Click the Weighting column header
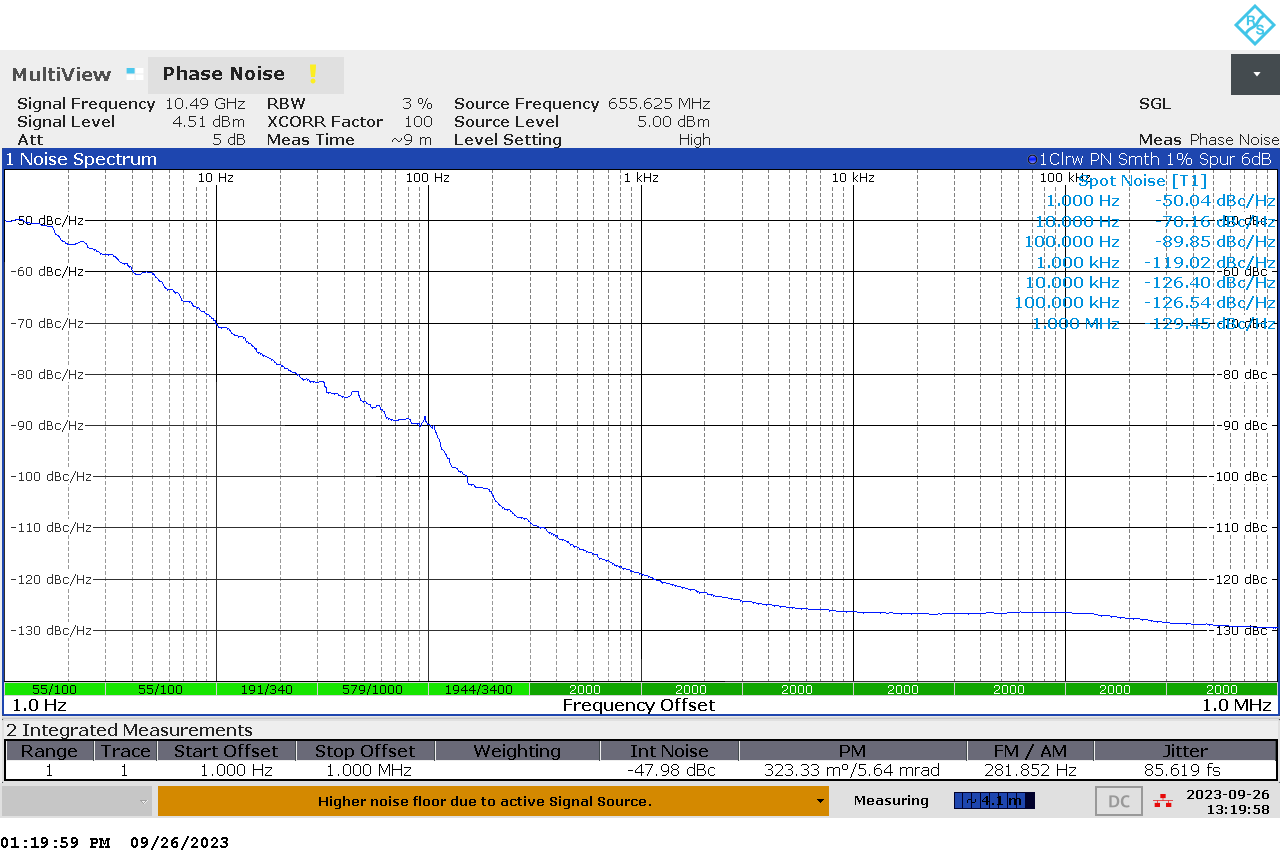Viewport: 1280px width, 868px height. coord(517,751)
